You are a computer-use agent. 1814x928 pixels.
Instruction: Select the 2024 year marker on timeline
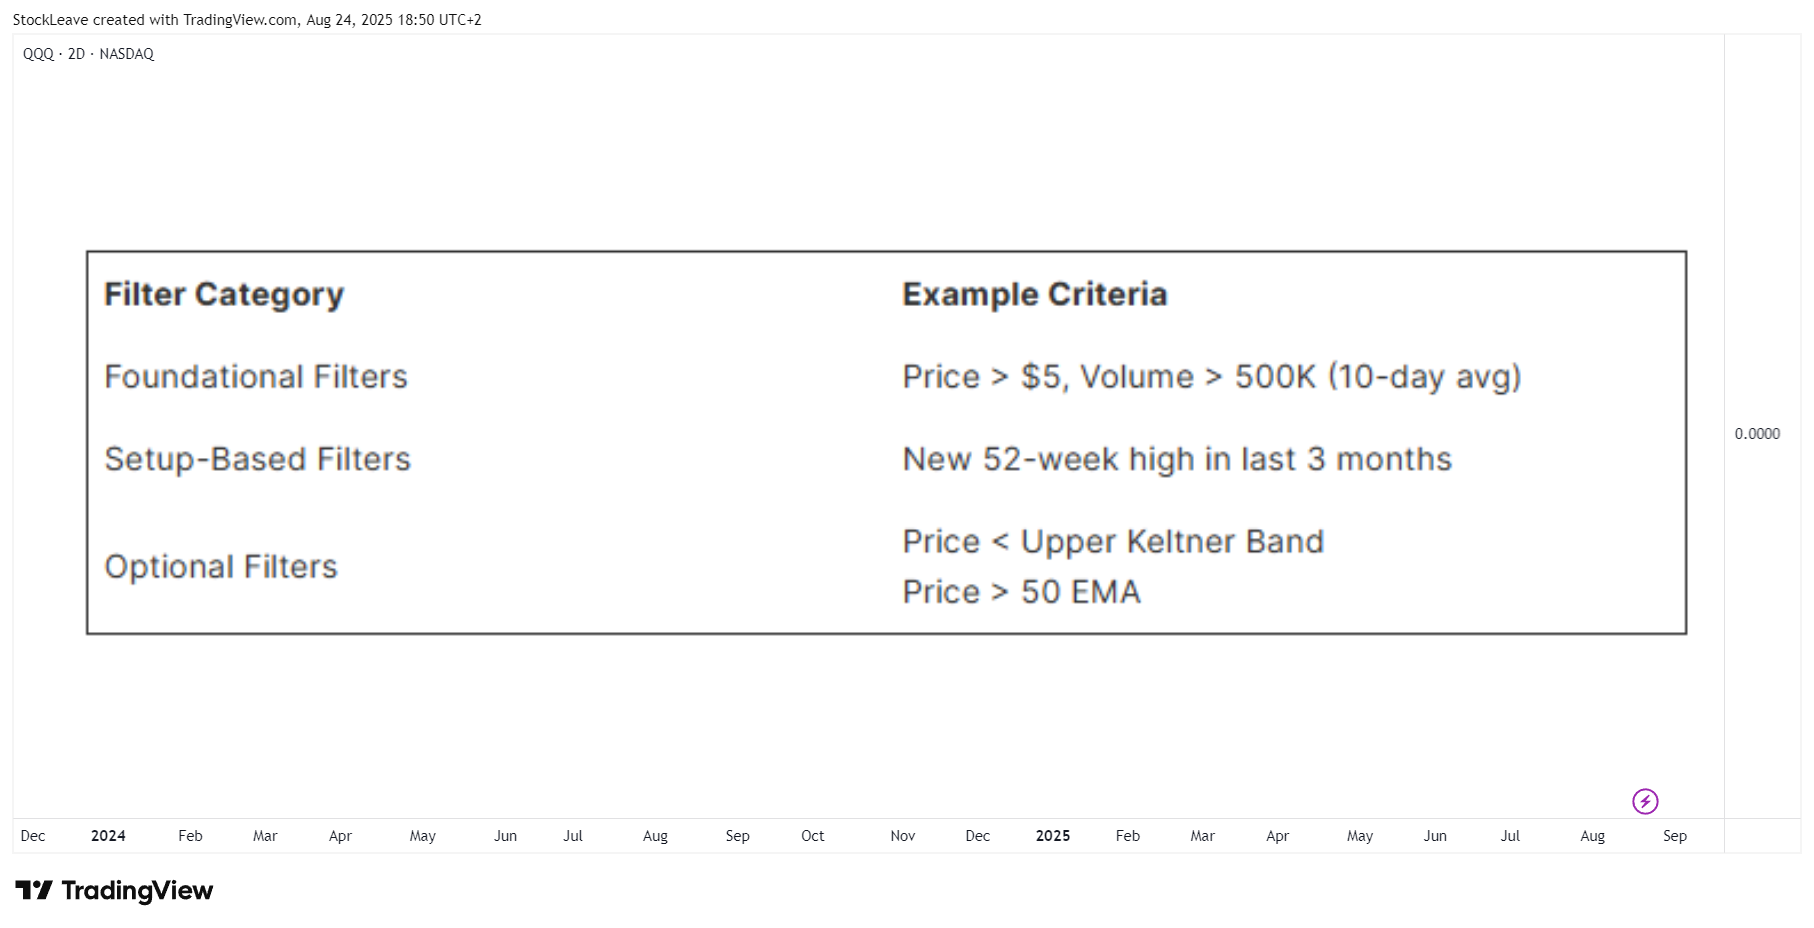point(108,836)
